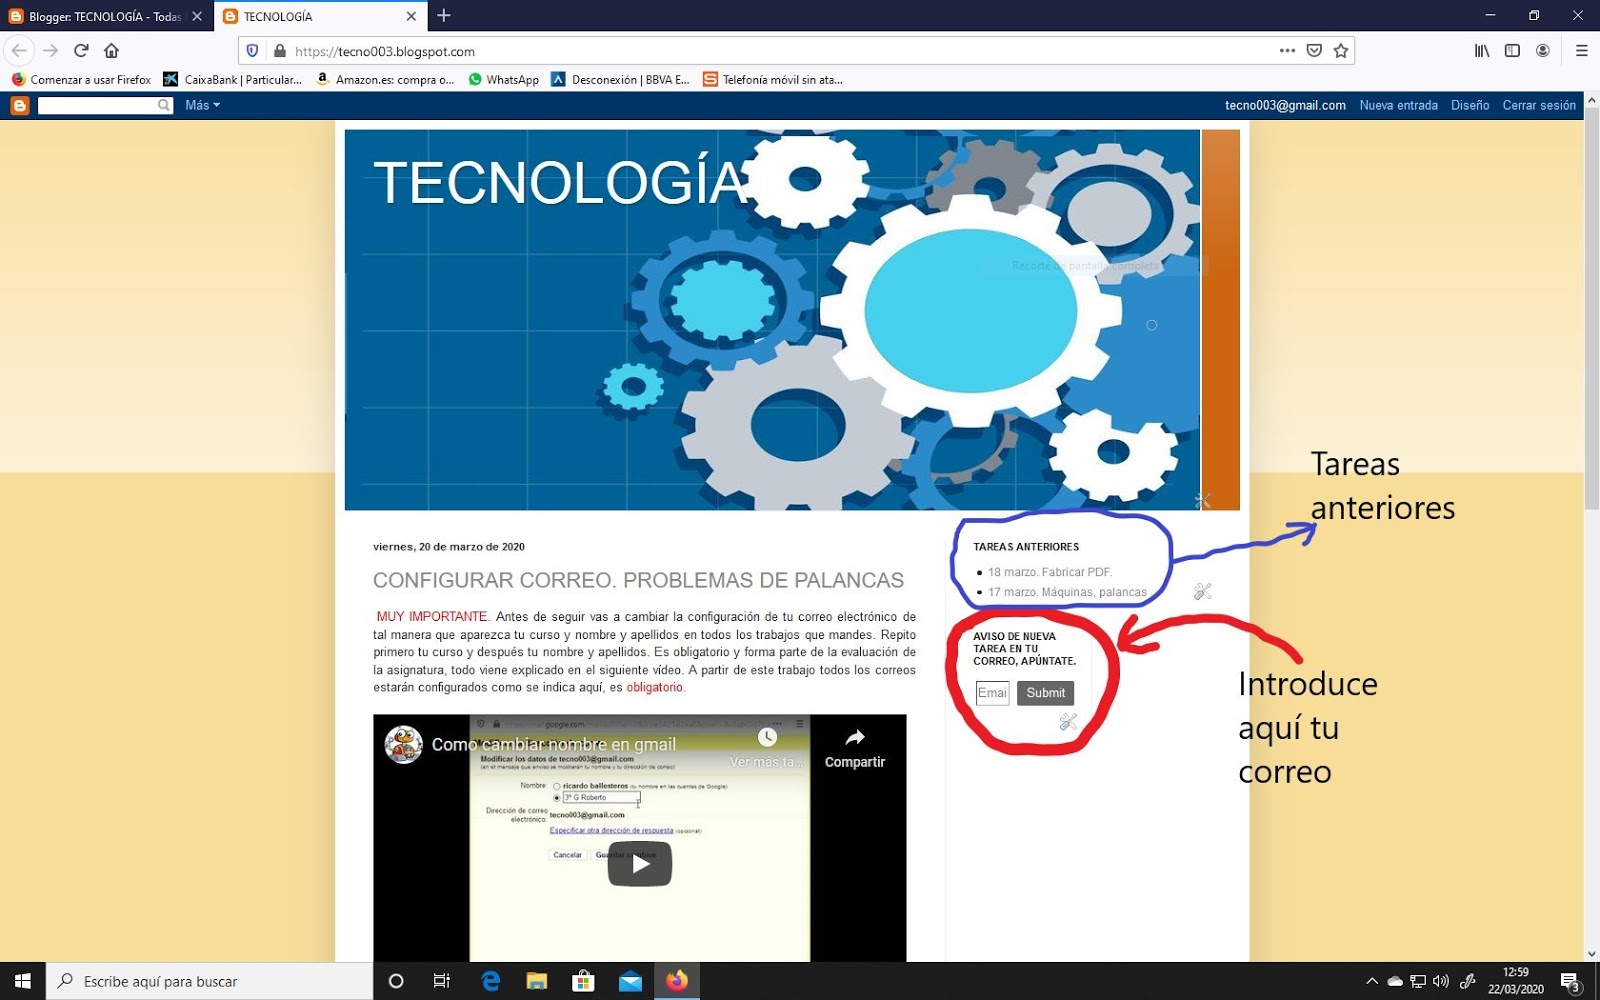
Task: Open the OneDrive icon in the system tray
Action: 1394,981
